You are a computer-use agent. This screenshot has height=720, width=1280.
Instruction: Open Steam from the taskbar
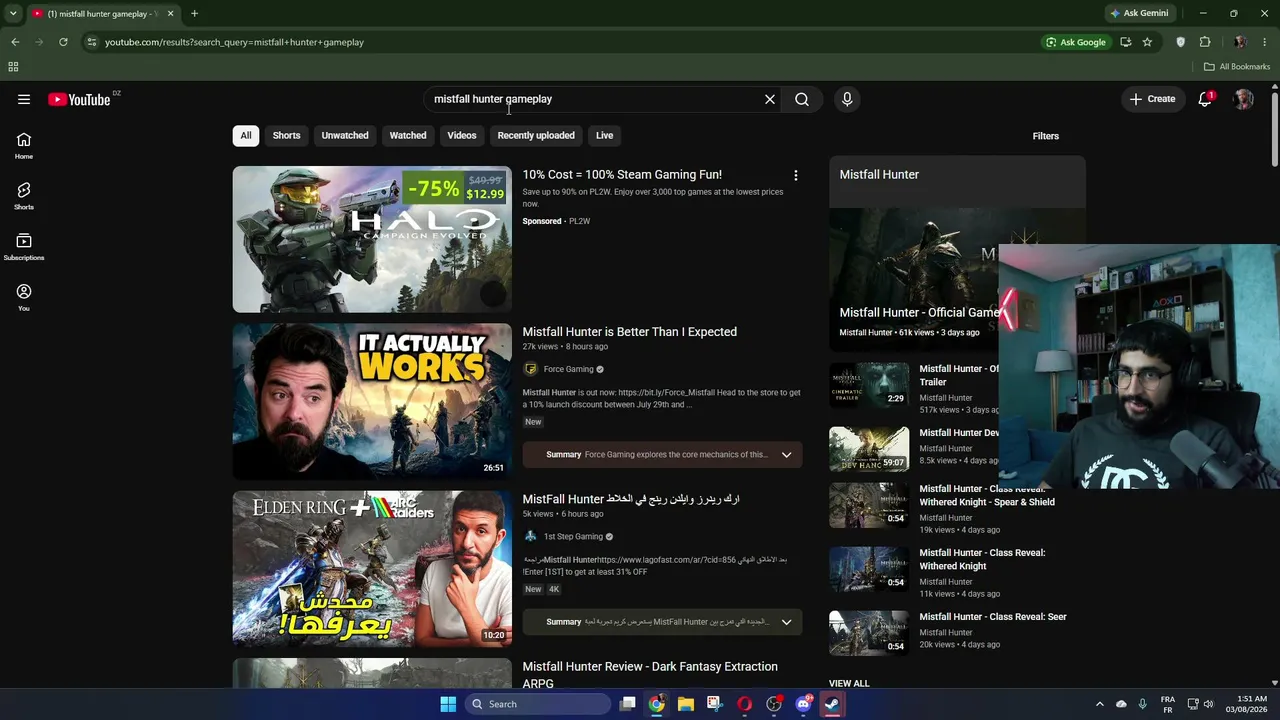coord(832,704)
